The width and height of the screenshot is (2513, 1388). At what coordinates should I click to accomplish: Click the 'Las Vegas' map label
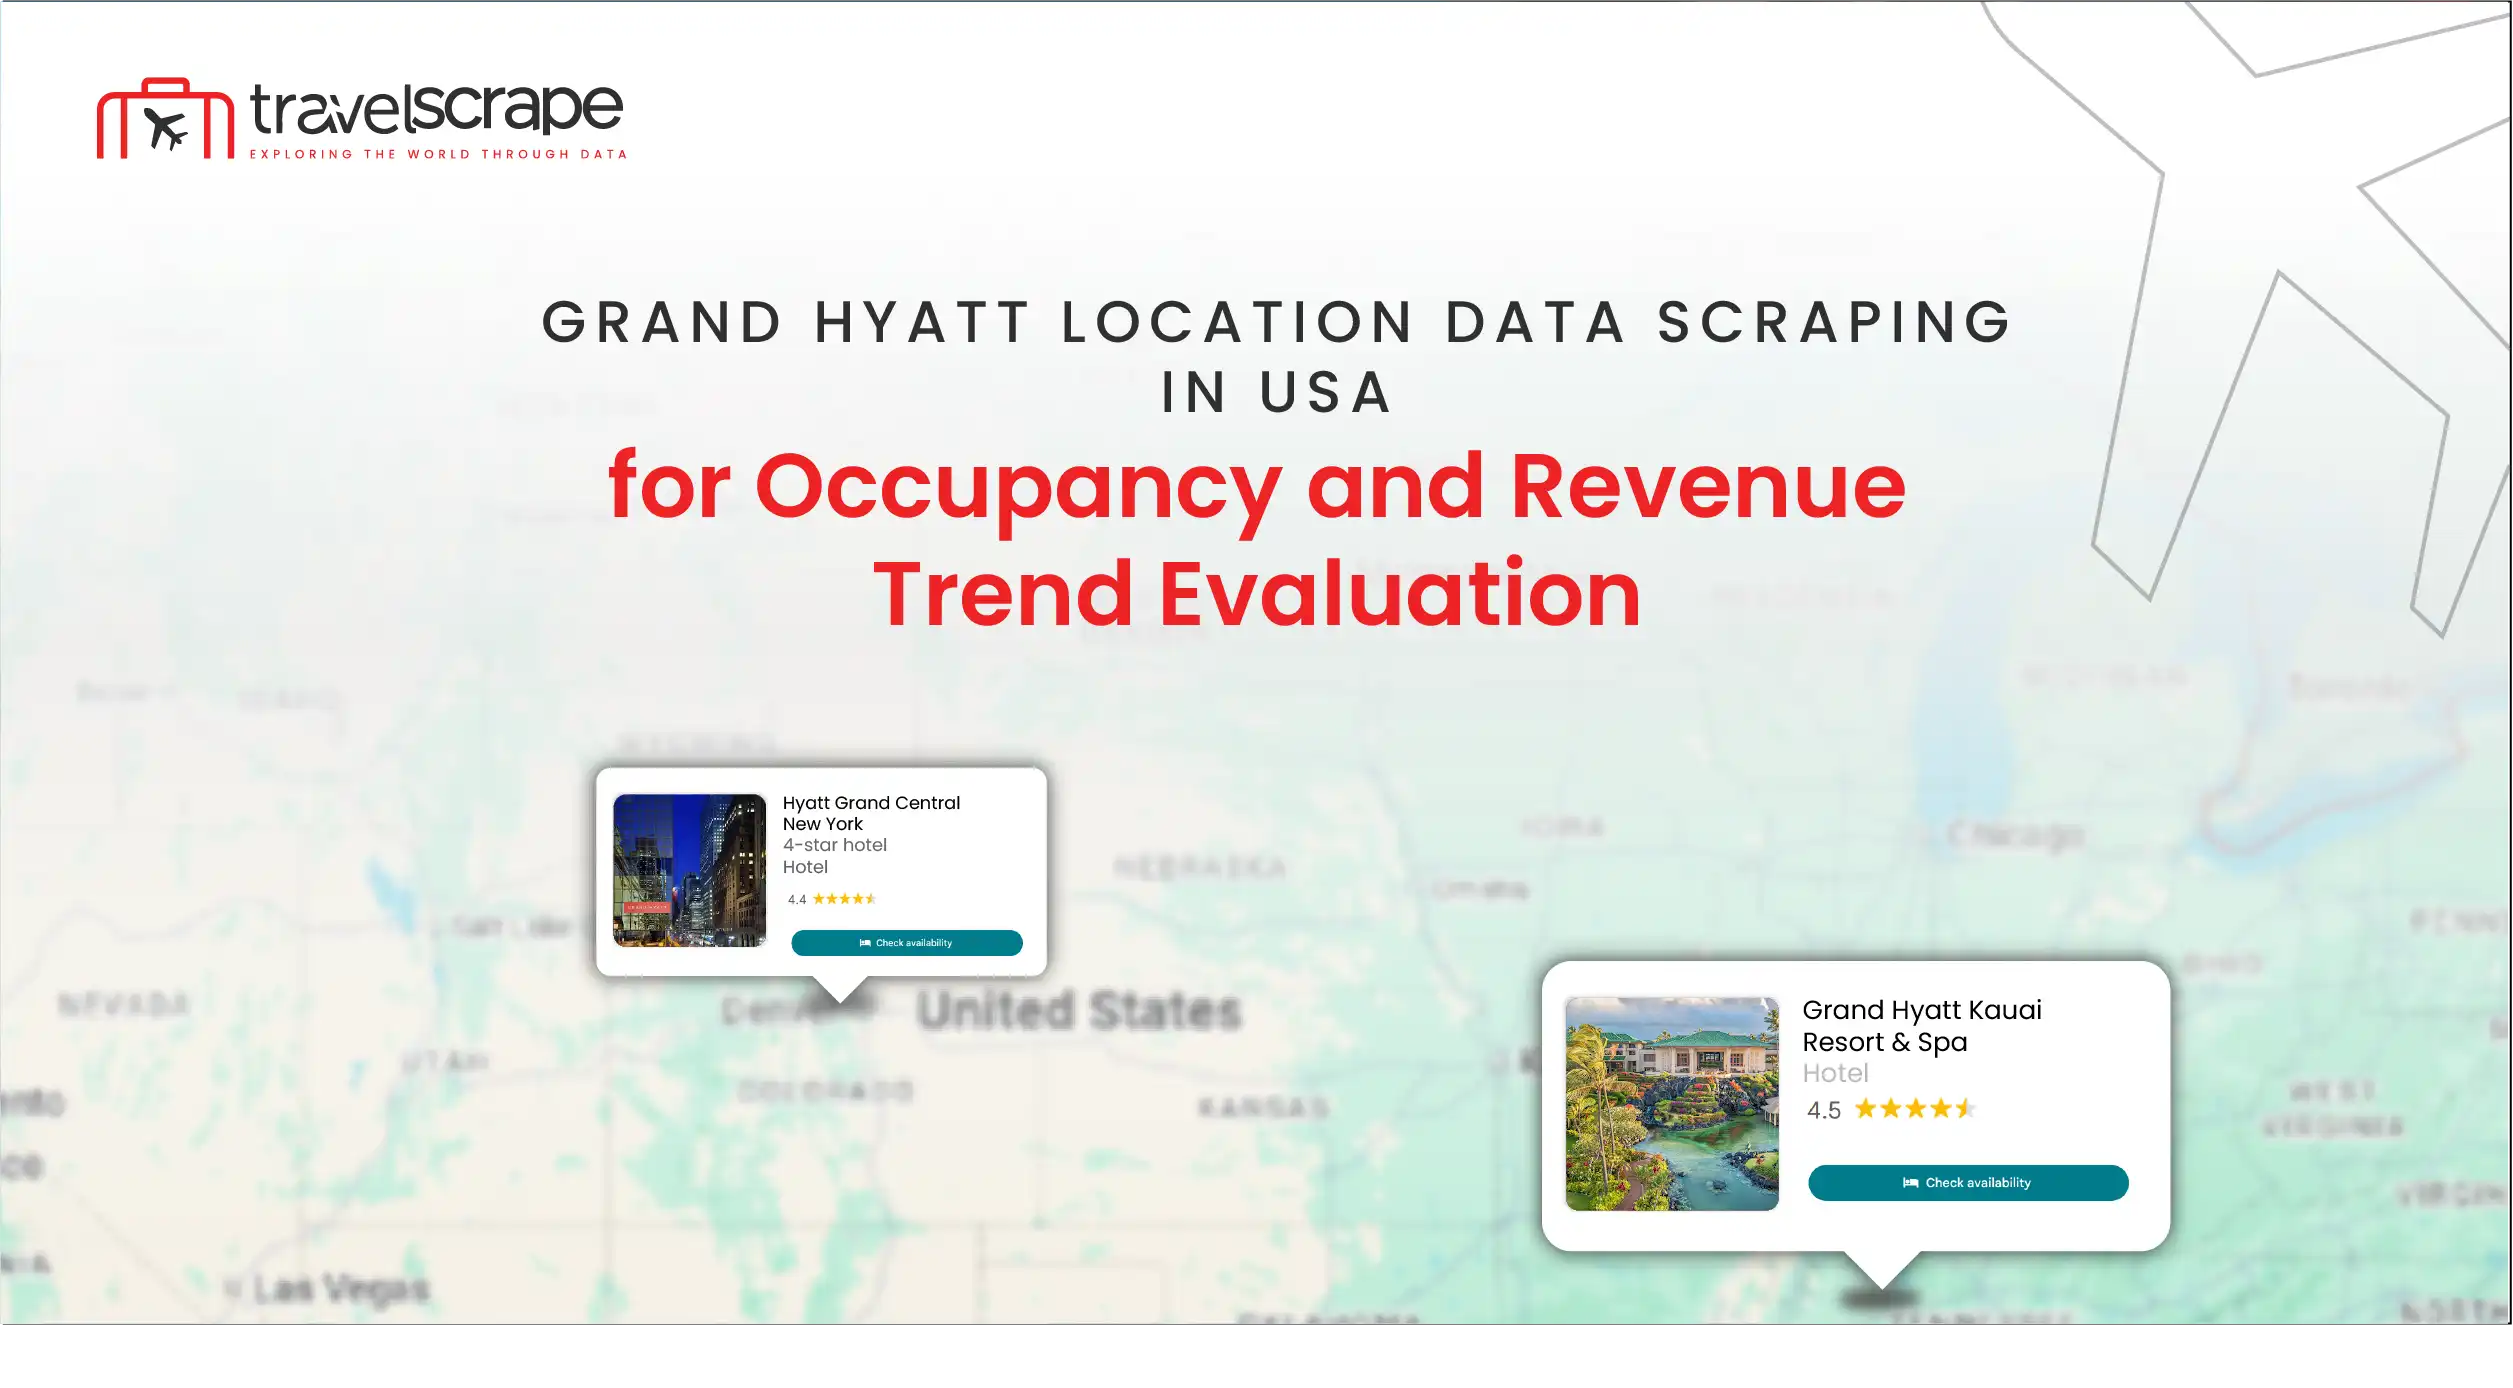coord(340,1289)
